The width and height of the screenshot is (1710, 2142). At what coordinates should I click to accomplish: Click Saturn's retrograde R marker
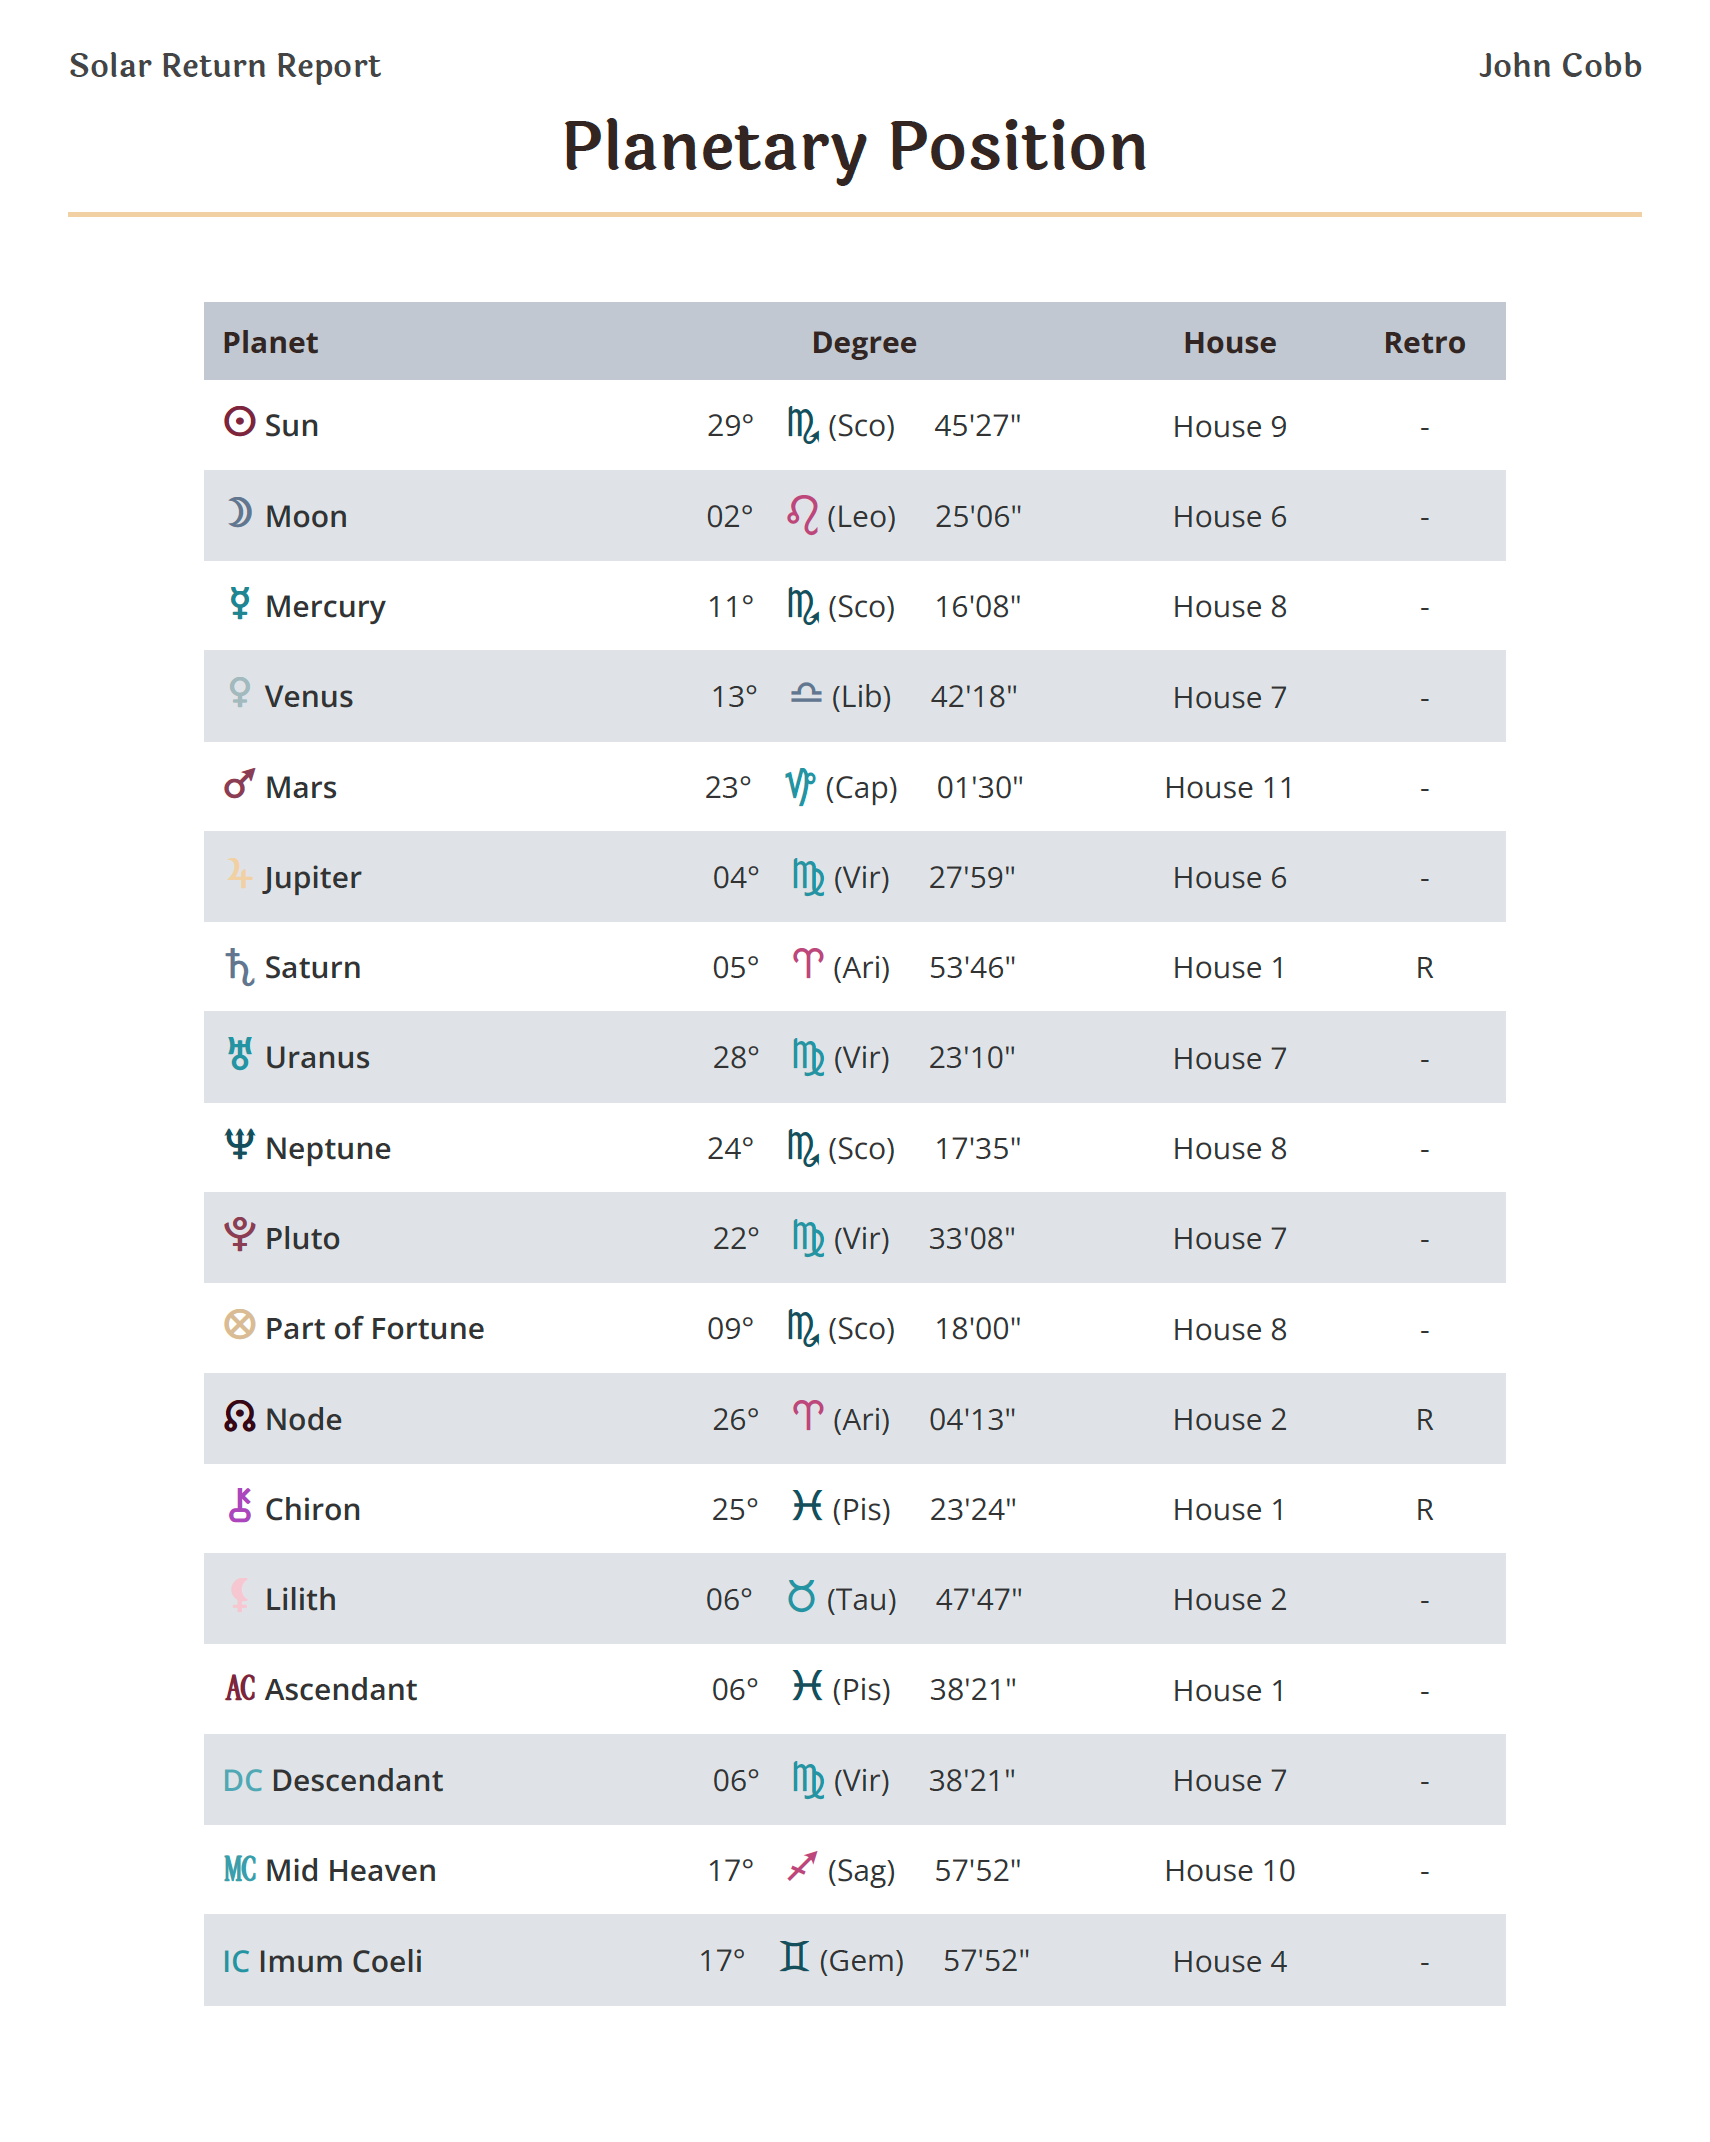pyautogui.click(x=1424, y=967)
